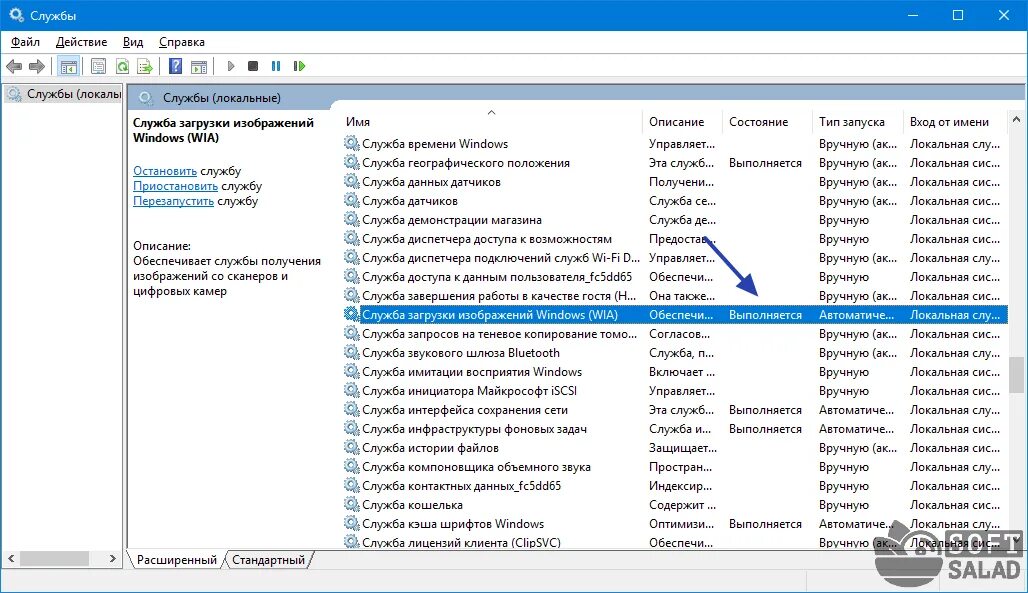Click the Start service play icon

(x=231, y=66)
